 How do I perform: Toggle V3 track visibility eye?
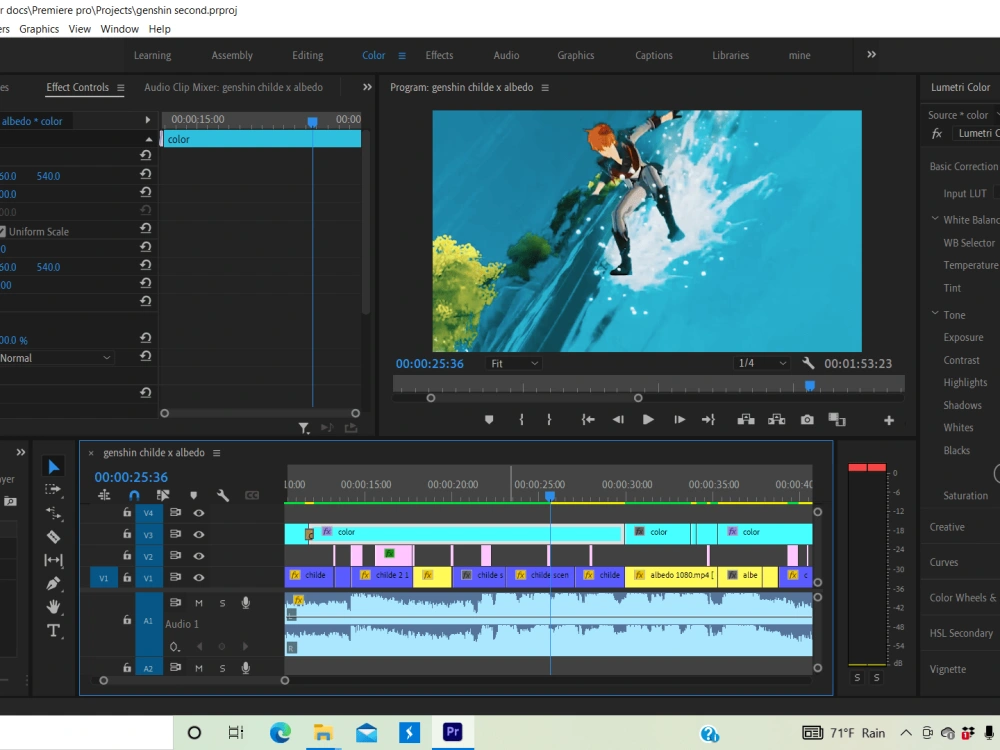click(199, 534)
